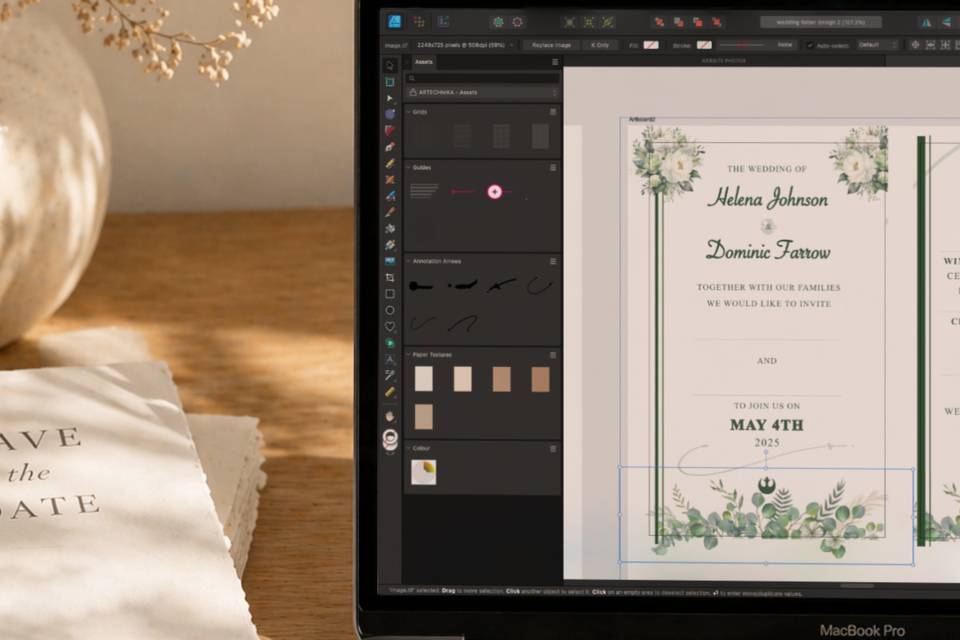Open the Fill colour swatch
Screen dimensions: 960x640
[651, 45]
